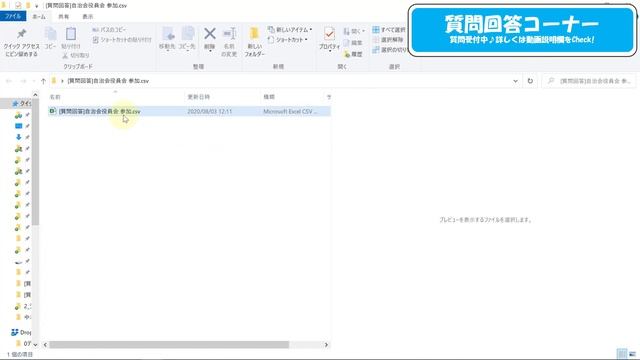
Task: Click the date cell 2020/08/03 12:11
Action: [209, 111]
